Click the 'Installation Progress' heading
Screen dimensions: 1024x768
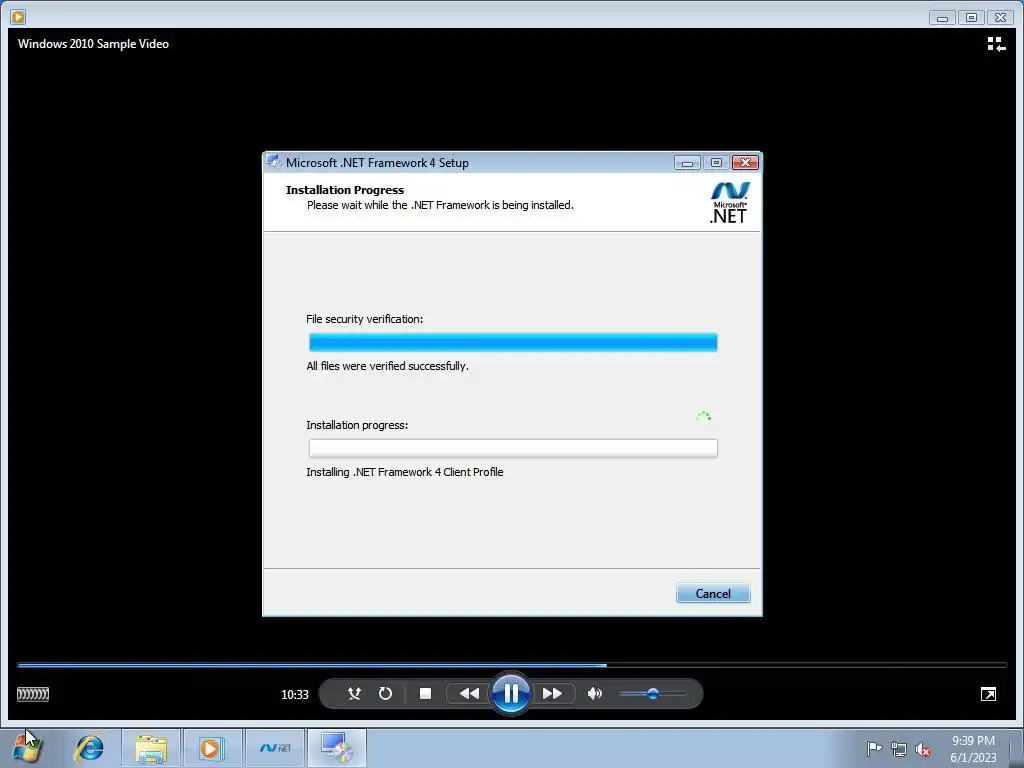(x=345, y=190)
